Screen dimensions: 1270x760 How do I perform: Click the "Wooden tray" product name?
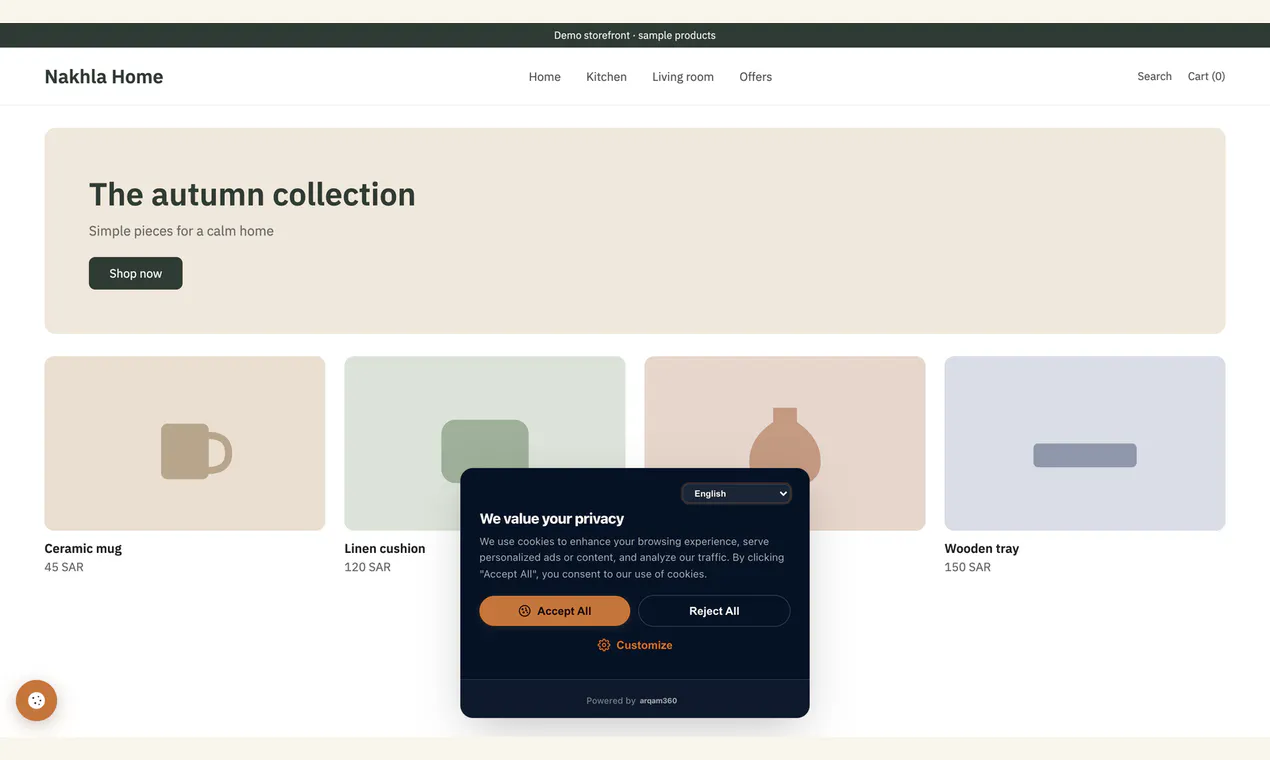point(982,548)
